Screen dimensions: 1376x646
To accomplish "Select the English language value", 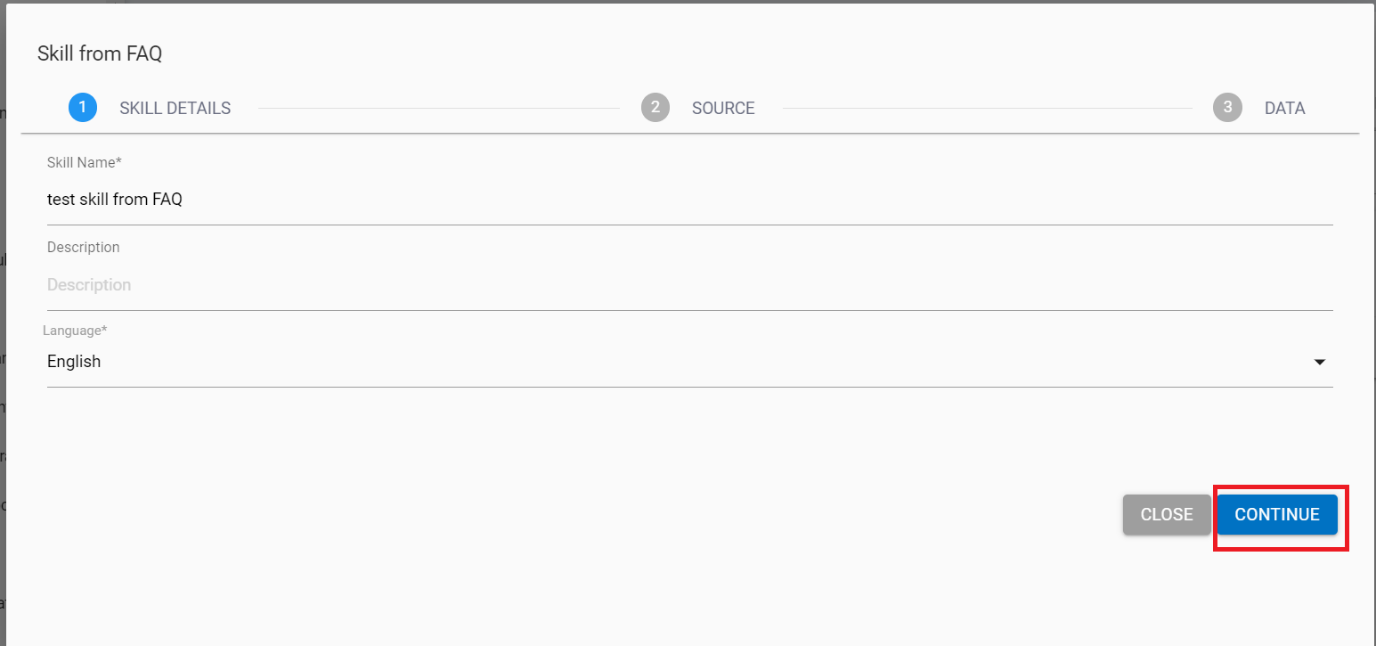I will (74, 362).
